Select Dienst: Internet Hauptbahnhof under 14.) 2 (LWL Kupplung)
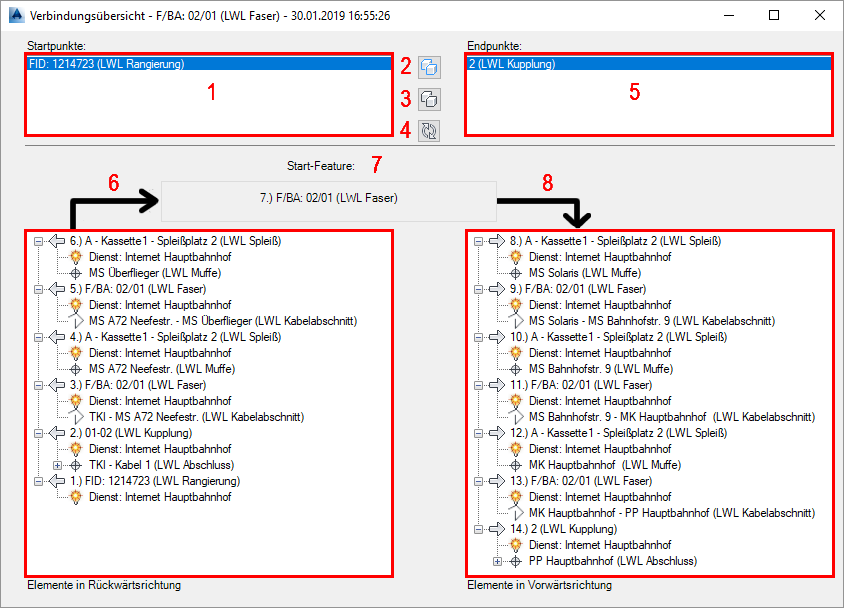 click(600, 546)
